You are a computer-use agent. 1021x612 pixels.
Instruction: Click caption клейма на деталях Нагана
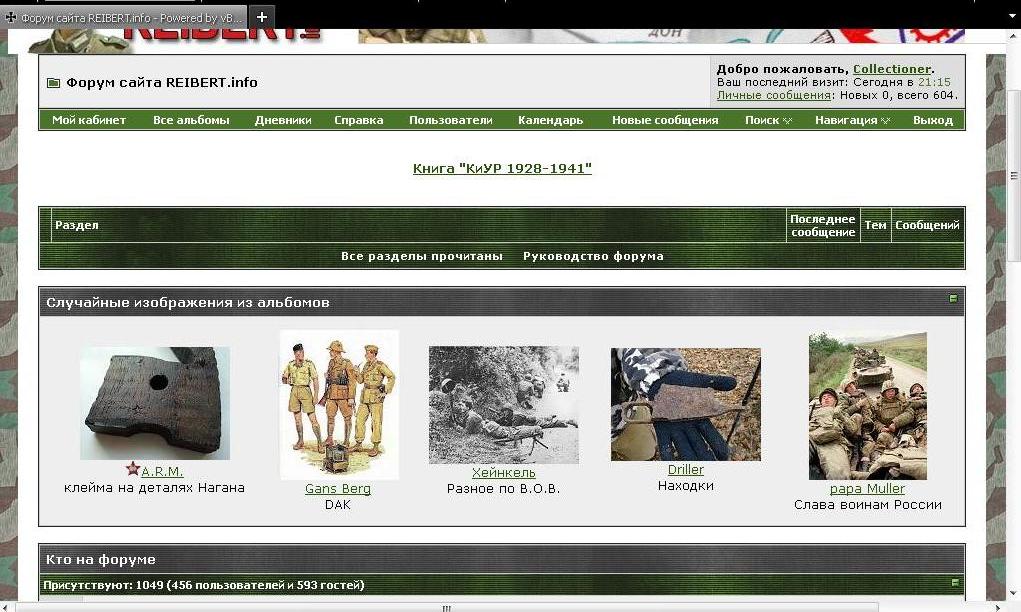[154, 488]
